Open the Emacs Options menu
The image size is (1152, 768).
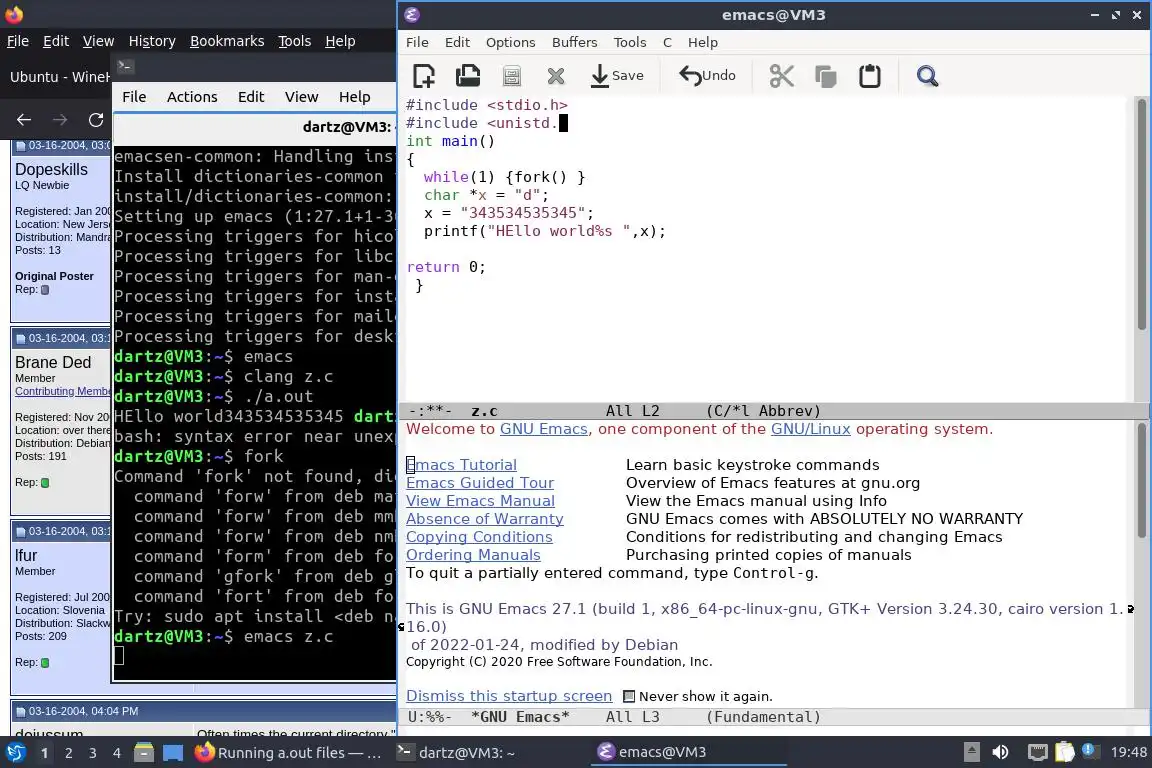point(511,43)
